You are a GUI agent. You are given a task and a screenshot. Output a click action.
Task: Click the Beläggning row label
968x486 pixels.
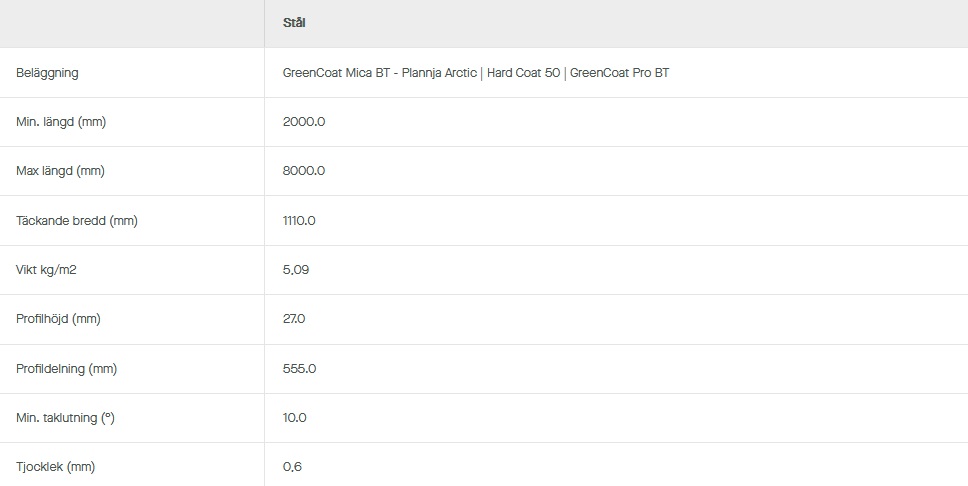click(47, 73)
